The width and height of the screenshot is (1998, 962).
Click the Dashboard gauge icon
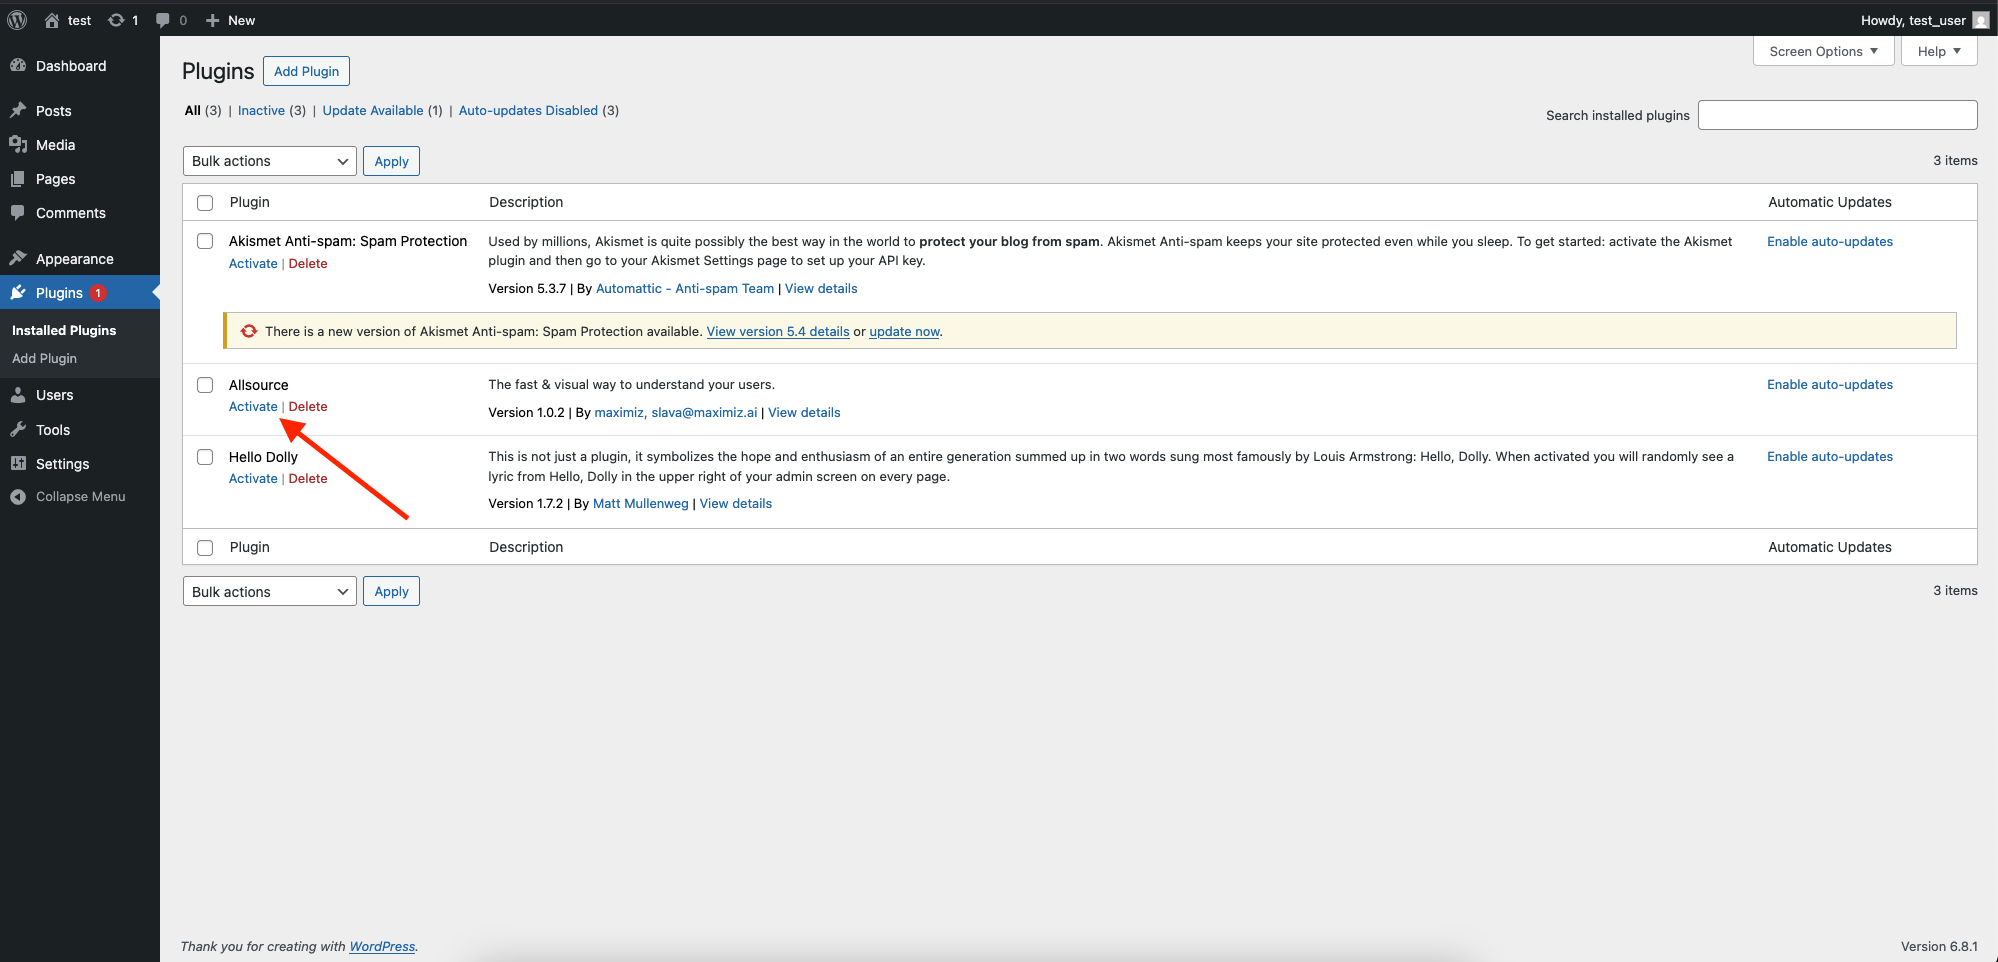[x=18, y=66]
